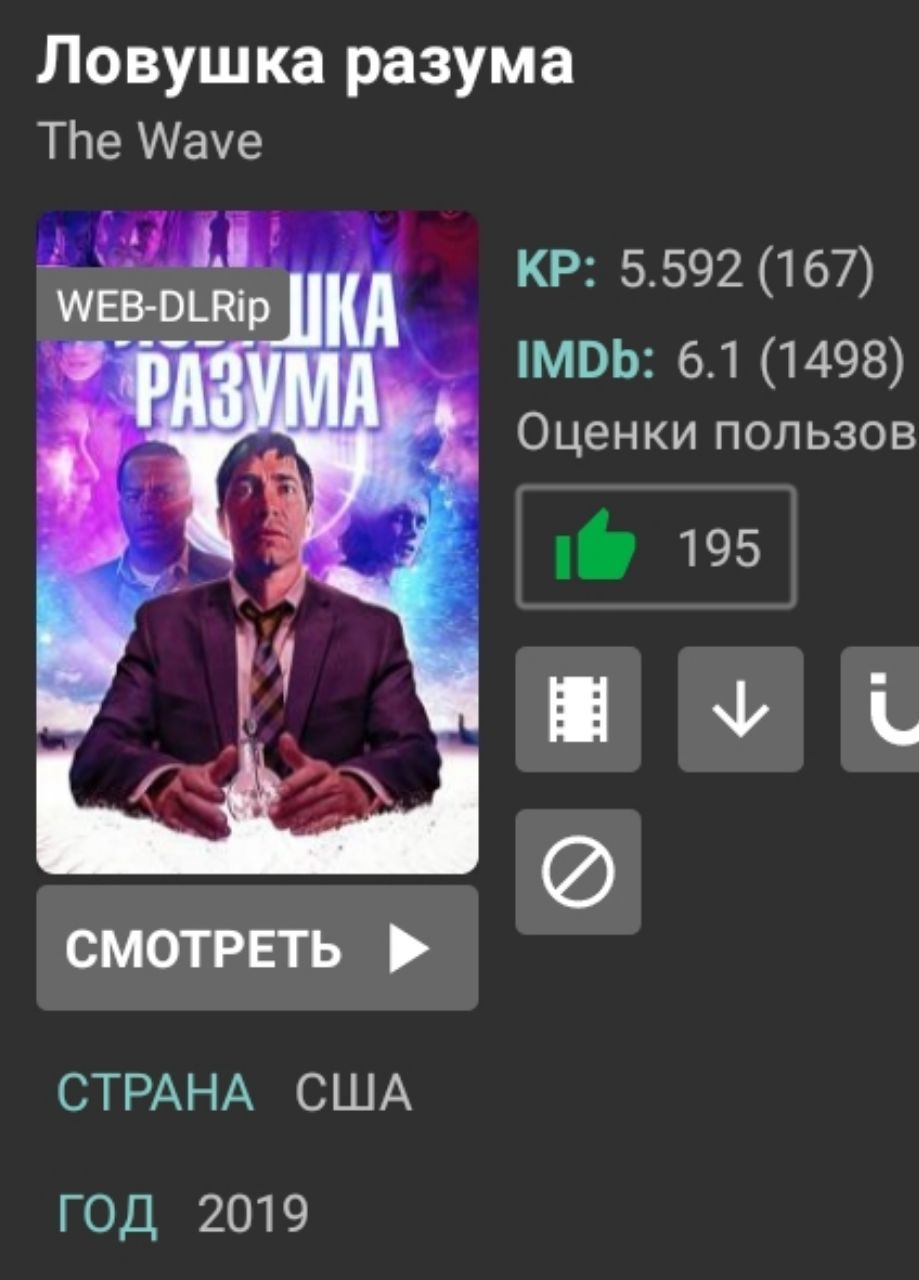Click the title Ловушка разума
Image resolution: width=919 pixels, height=1280 pixels.
(x=306, y=62)
